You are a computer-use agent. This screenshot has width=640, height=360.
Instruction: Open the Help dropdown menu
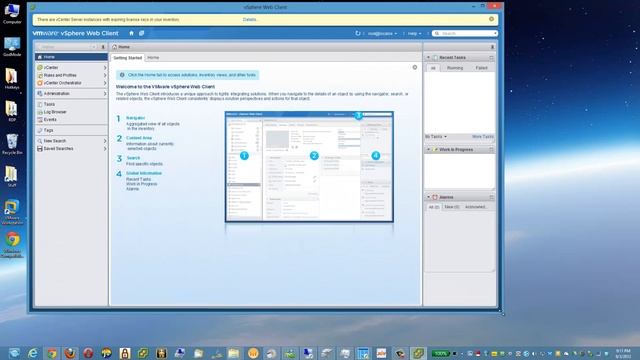point(414,33)
